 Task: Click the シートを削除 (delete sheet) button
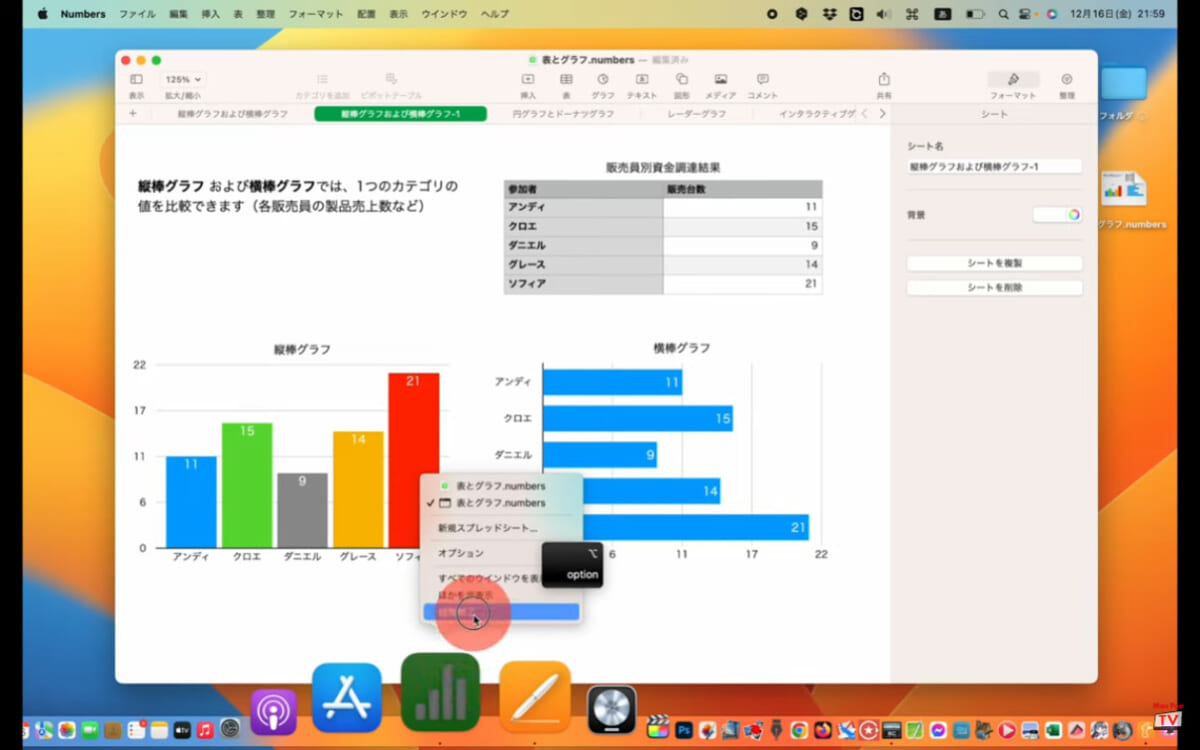pos(994,287)
